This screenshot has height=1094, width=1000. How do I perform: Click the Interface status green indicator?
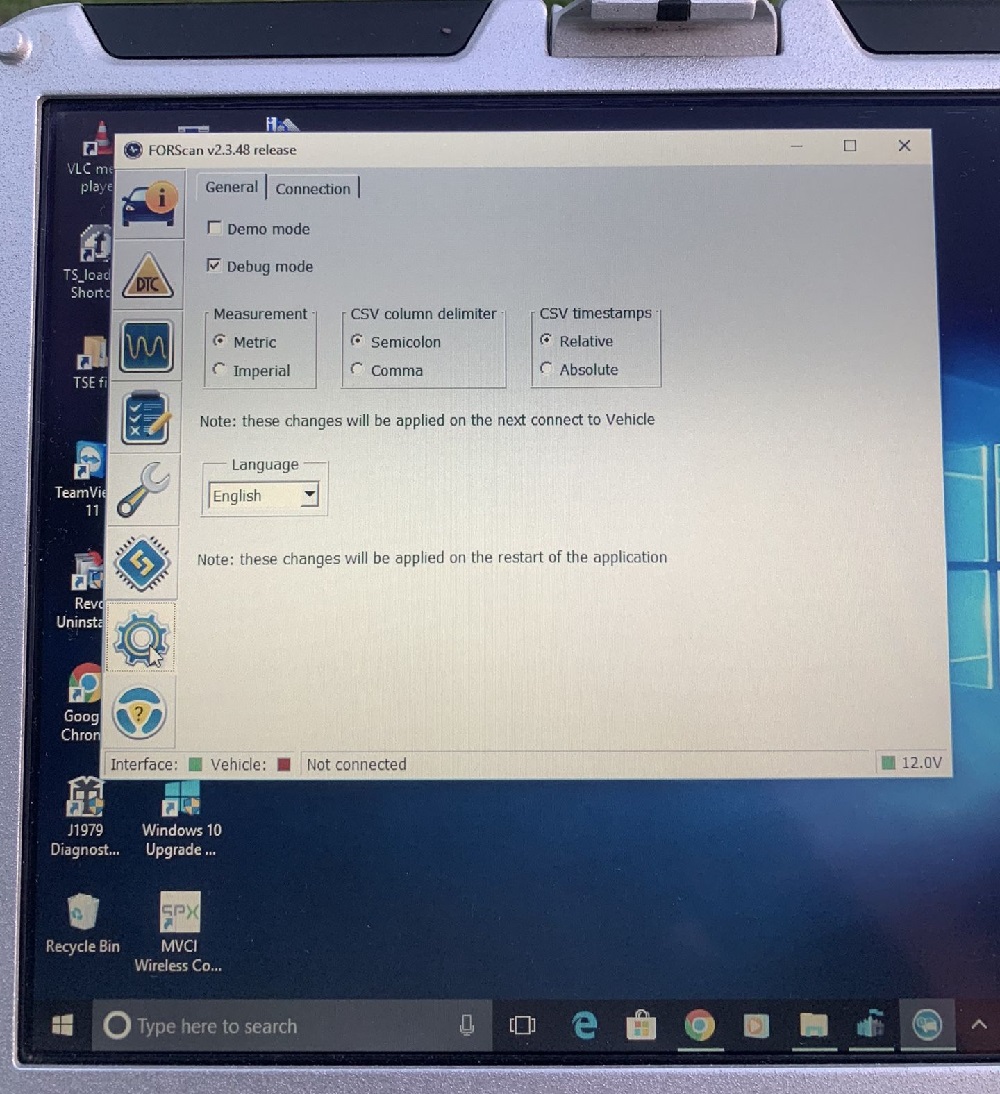pyautogui.click(x=195, y=764)
